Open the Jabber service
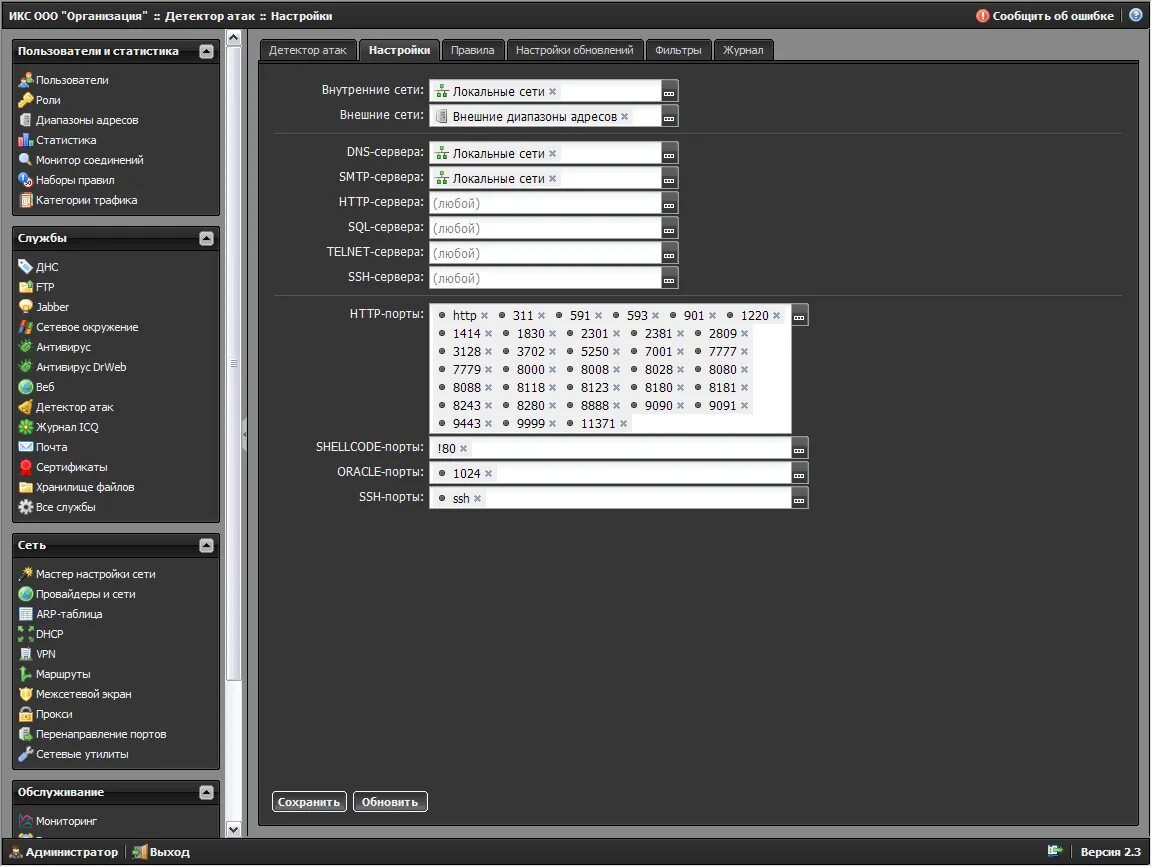1152x867 pixels. pyautogui.click(x=43, y=307)
